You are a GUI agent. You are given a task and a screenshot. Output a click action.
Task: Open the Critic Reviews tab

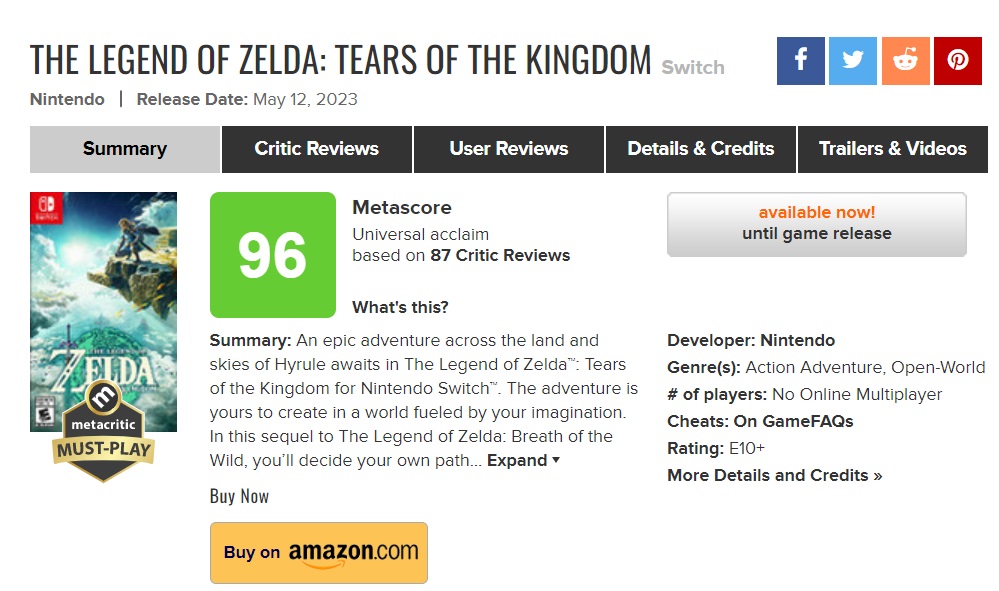pos(317,149)
